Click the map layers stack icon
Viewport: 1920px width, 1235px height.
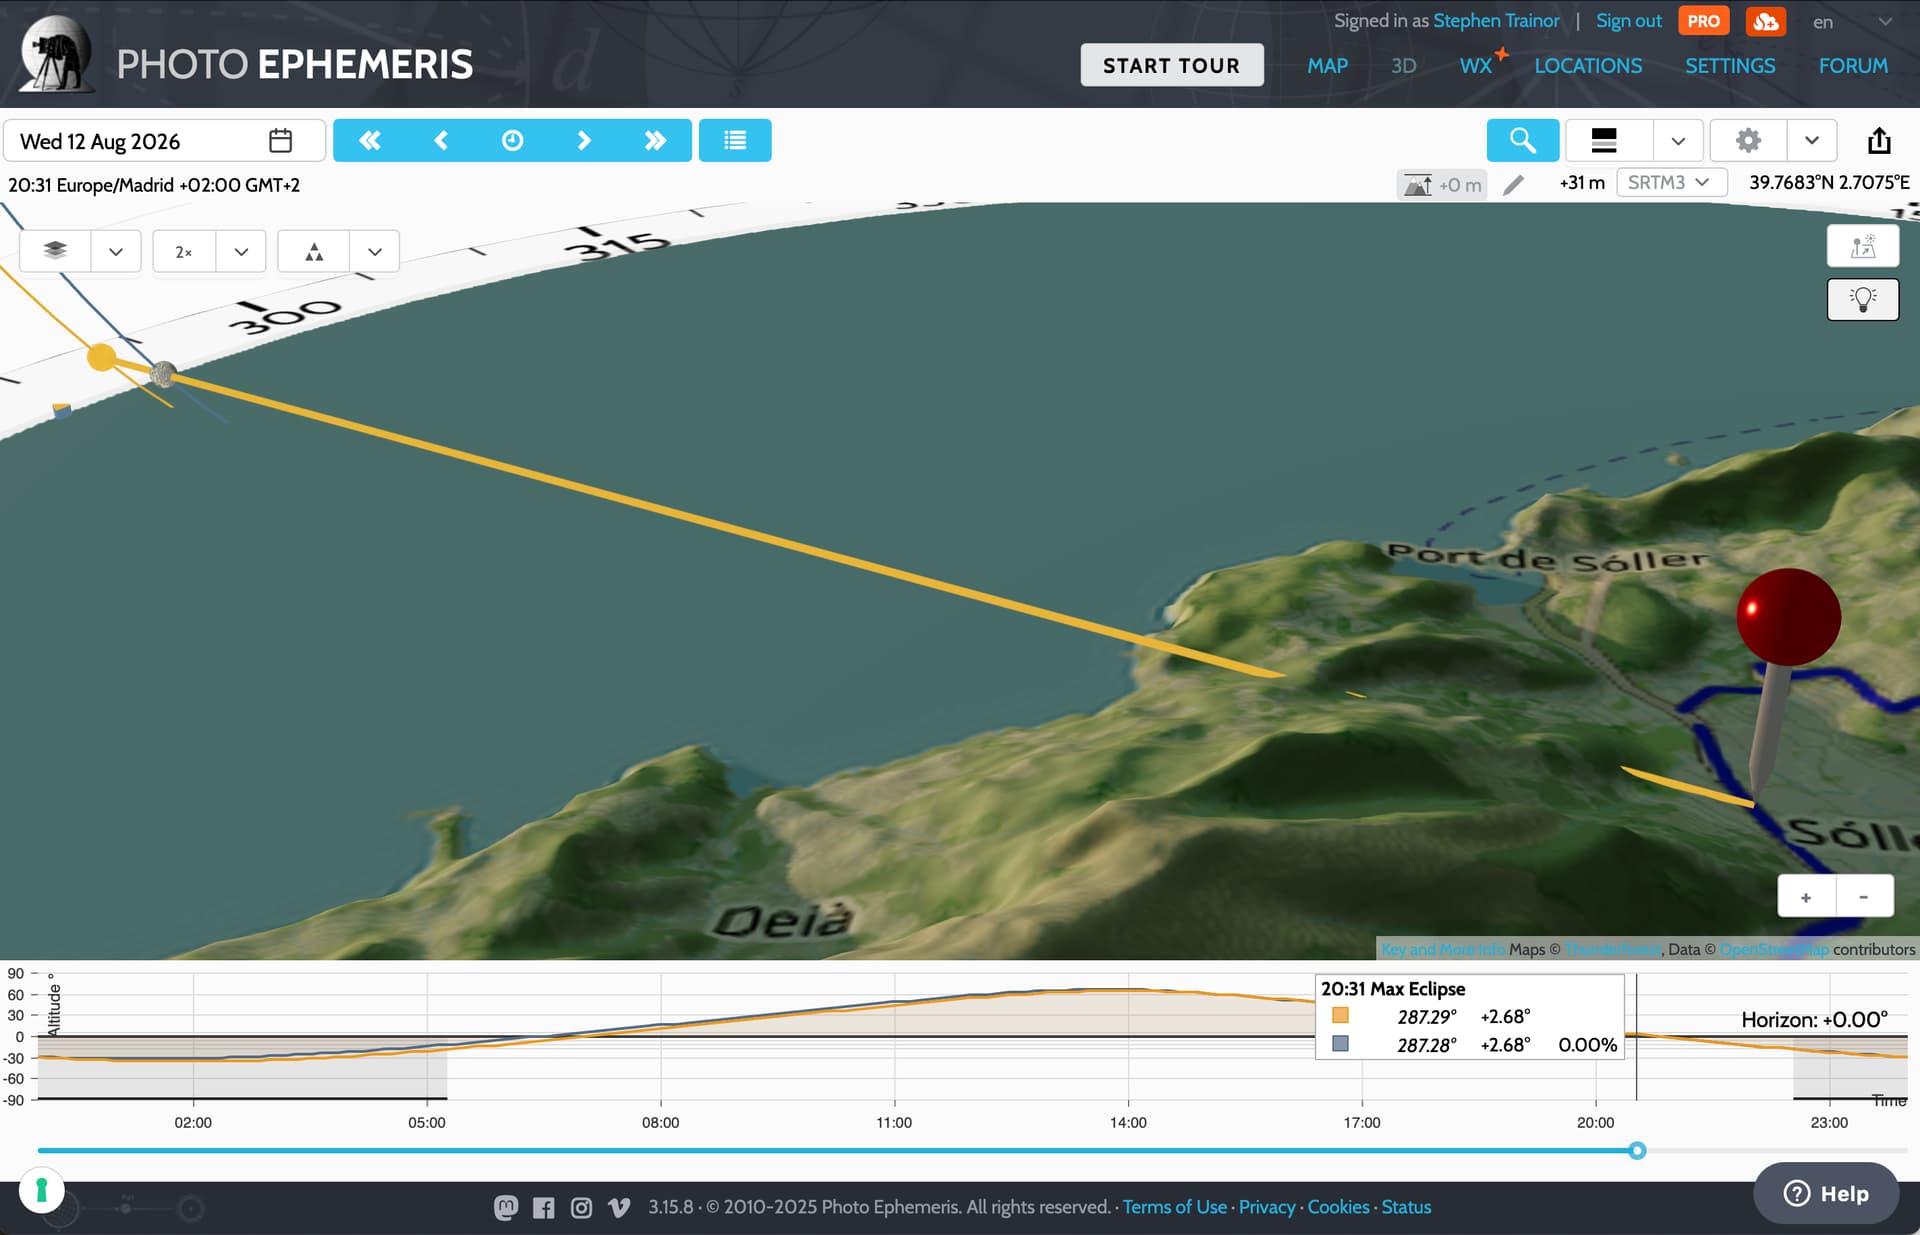[56, 251]
